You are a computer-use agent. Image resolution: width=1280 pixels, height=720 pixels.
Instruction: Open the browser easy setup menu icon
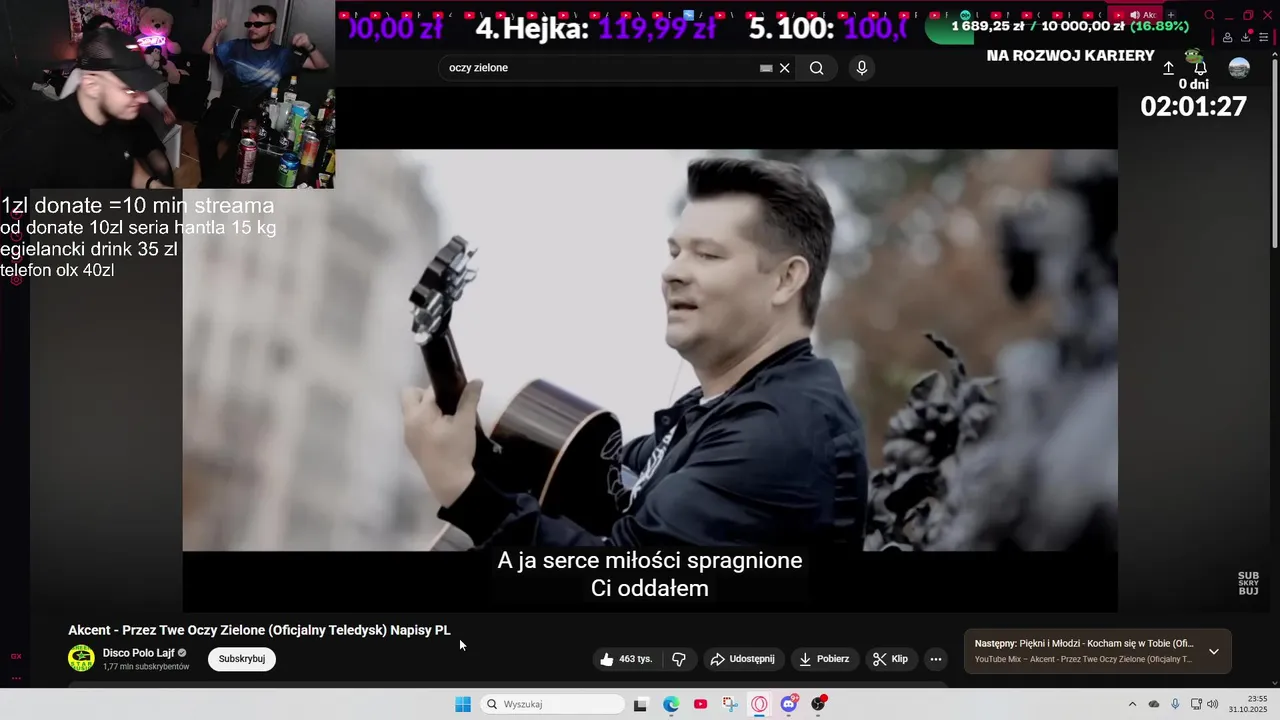(1263, 38)
